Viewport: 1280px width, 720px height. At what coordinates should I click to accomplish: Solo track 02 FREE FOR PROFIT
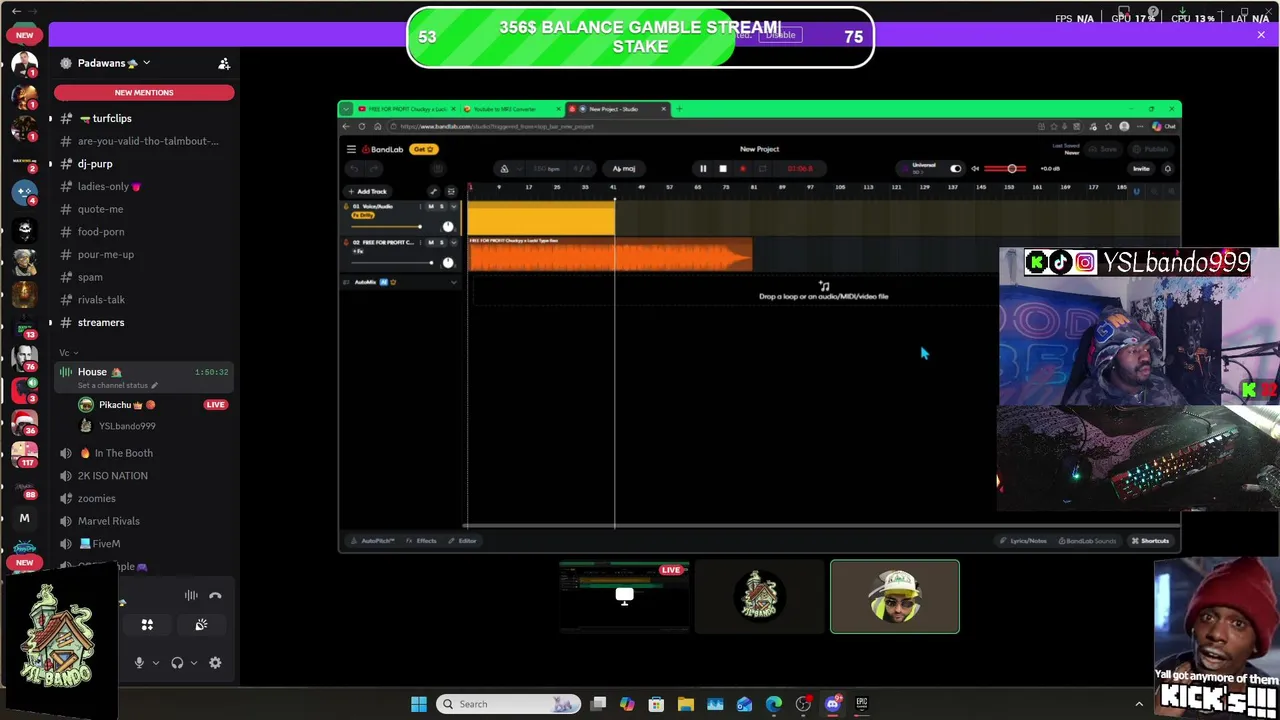coord(442,243)
